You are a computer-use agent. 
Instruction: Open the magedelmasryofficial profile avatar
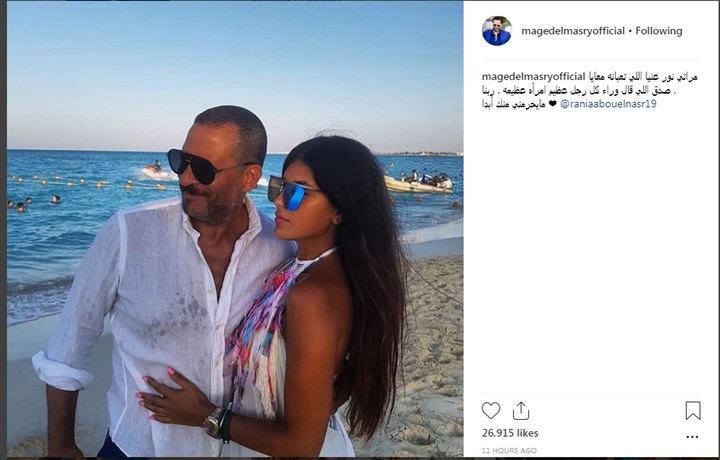click(497, 31)
